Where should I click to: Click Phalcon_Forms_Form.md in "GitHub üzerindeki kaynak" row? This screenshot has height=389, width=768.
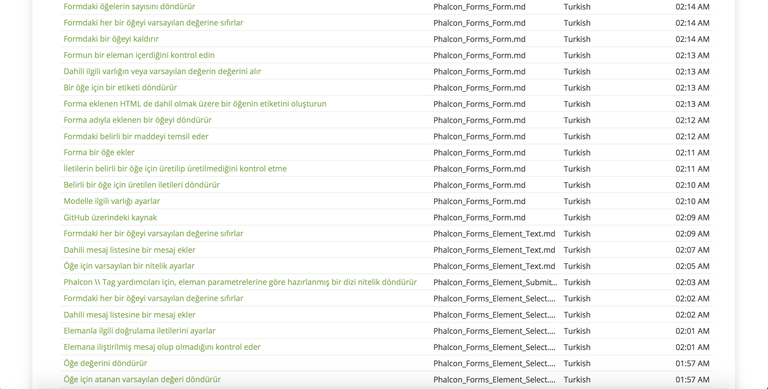[479, 217]
